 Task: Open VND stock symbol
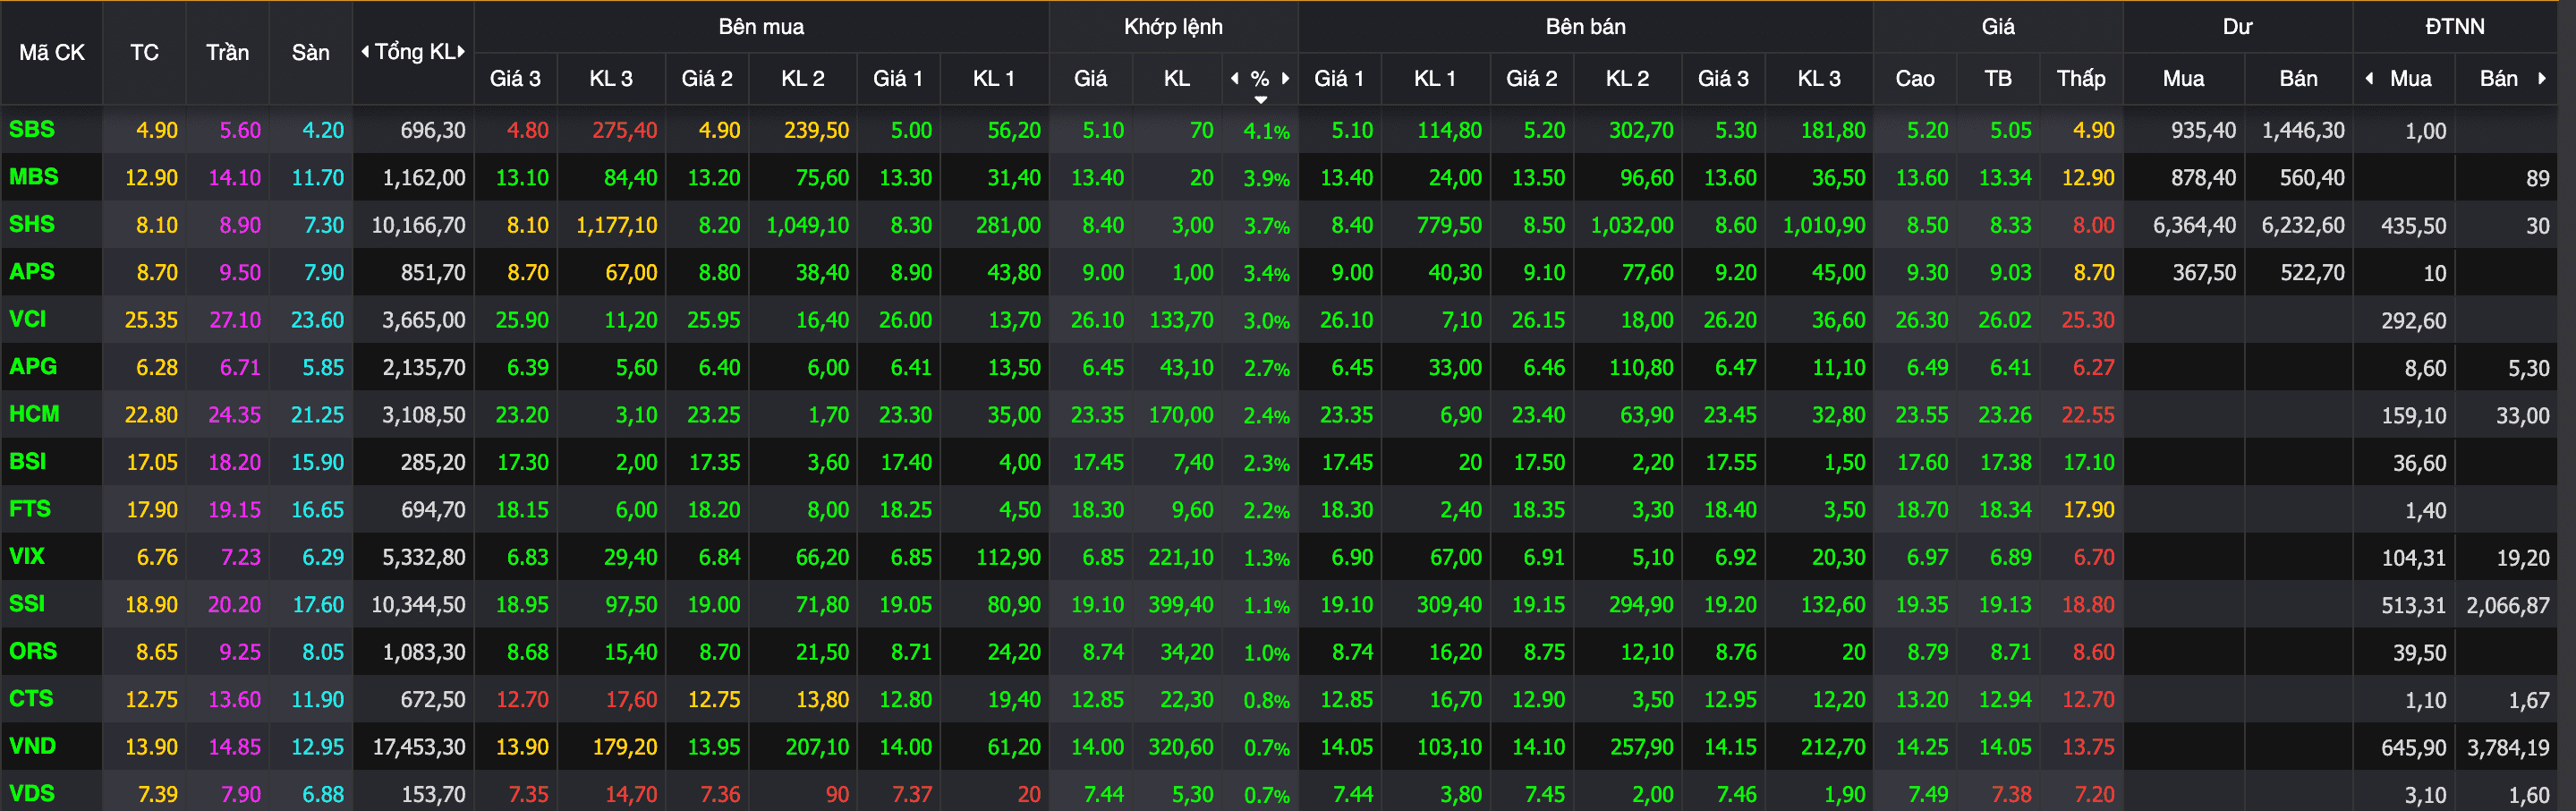click(x=33, y=745)
